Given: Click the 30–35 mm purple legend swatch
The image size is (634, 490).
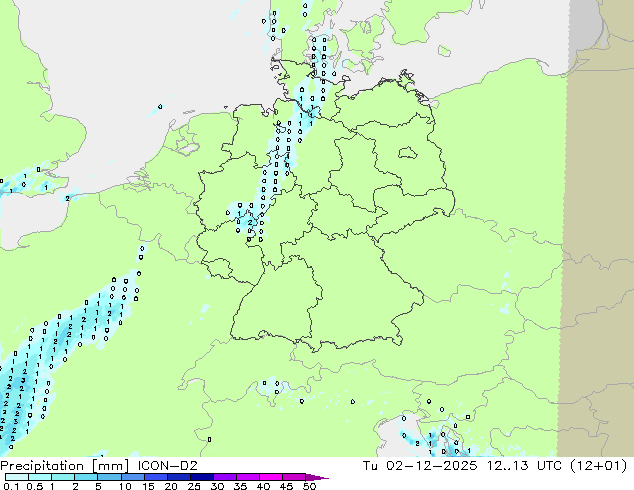Looking at the screenshot, I should 224,477.
